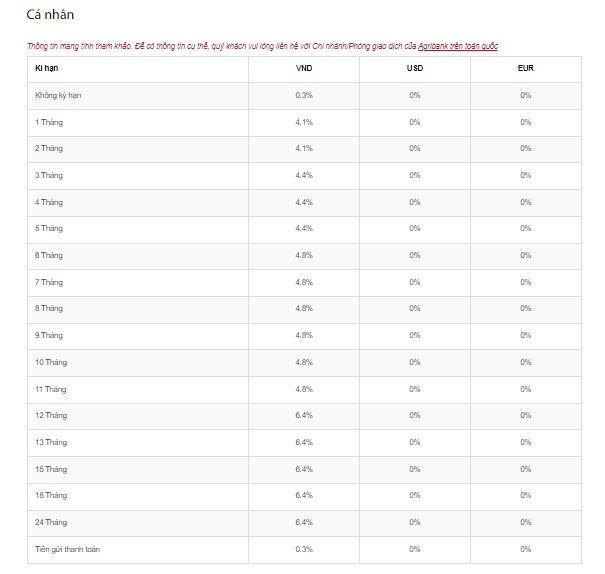Select the EUR column header
Image resolution: width=605 pixels, height=574 pixels.
pyautogui.click(x=525, y=68)
